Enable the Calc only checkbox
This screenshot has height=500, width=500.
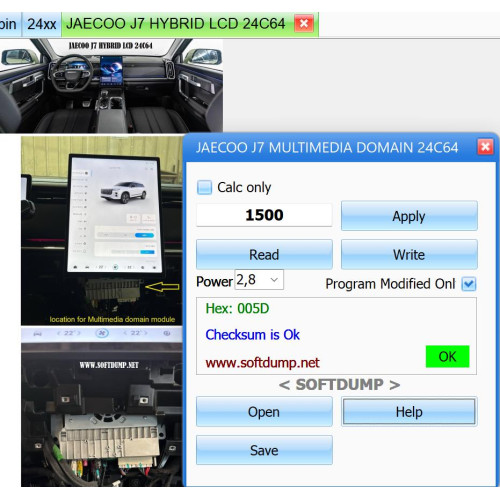(x=204, y=187)
